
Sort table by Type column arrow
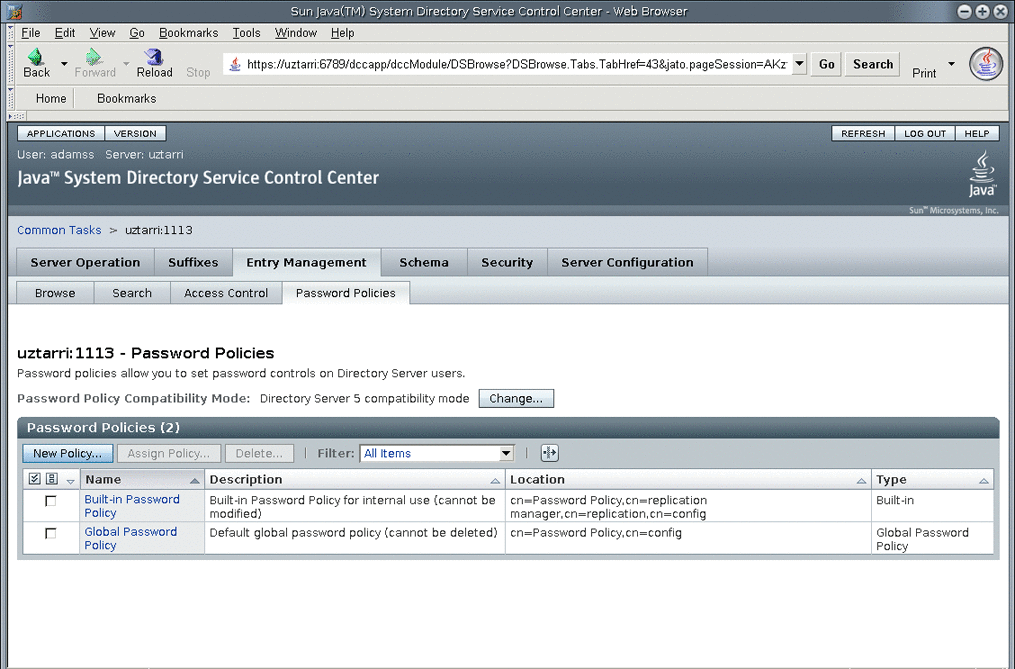[x=984, y=481]
